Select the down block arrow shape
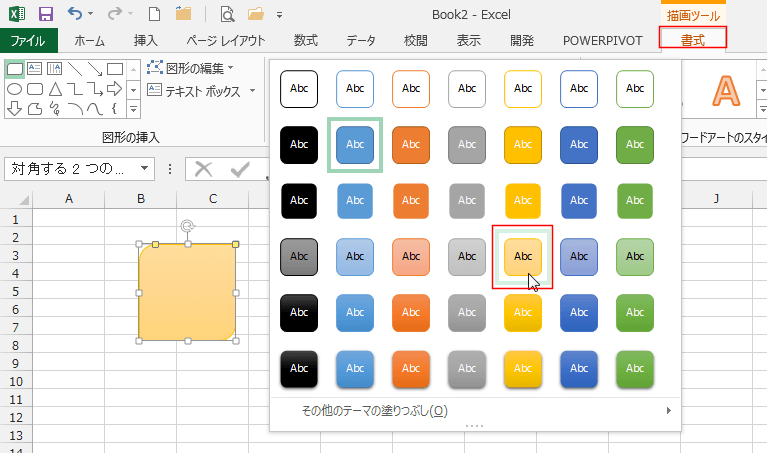767x453 pixels. (15, 109)
